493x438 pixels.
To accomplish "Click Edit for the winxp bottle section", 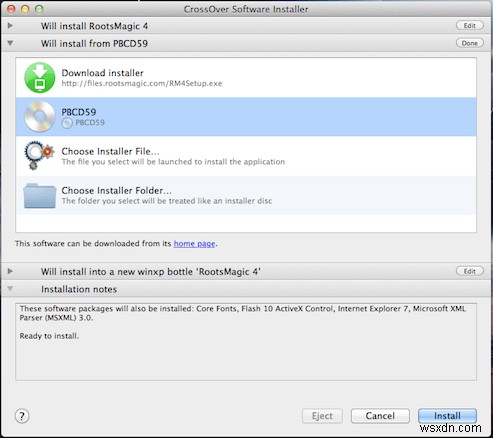I will point(469,271).
